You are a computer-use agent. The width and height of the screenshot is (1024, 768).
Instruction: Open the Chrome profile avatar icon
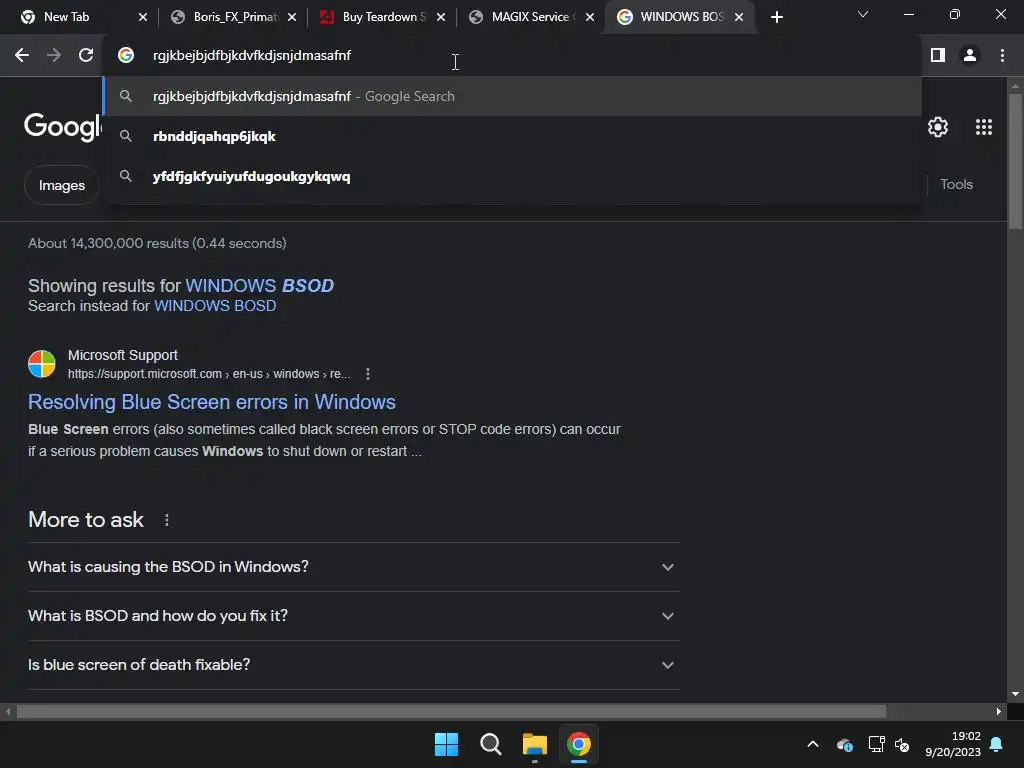[x=970, y=56]
